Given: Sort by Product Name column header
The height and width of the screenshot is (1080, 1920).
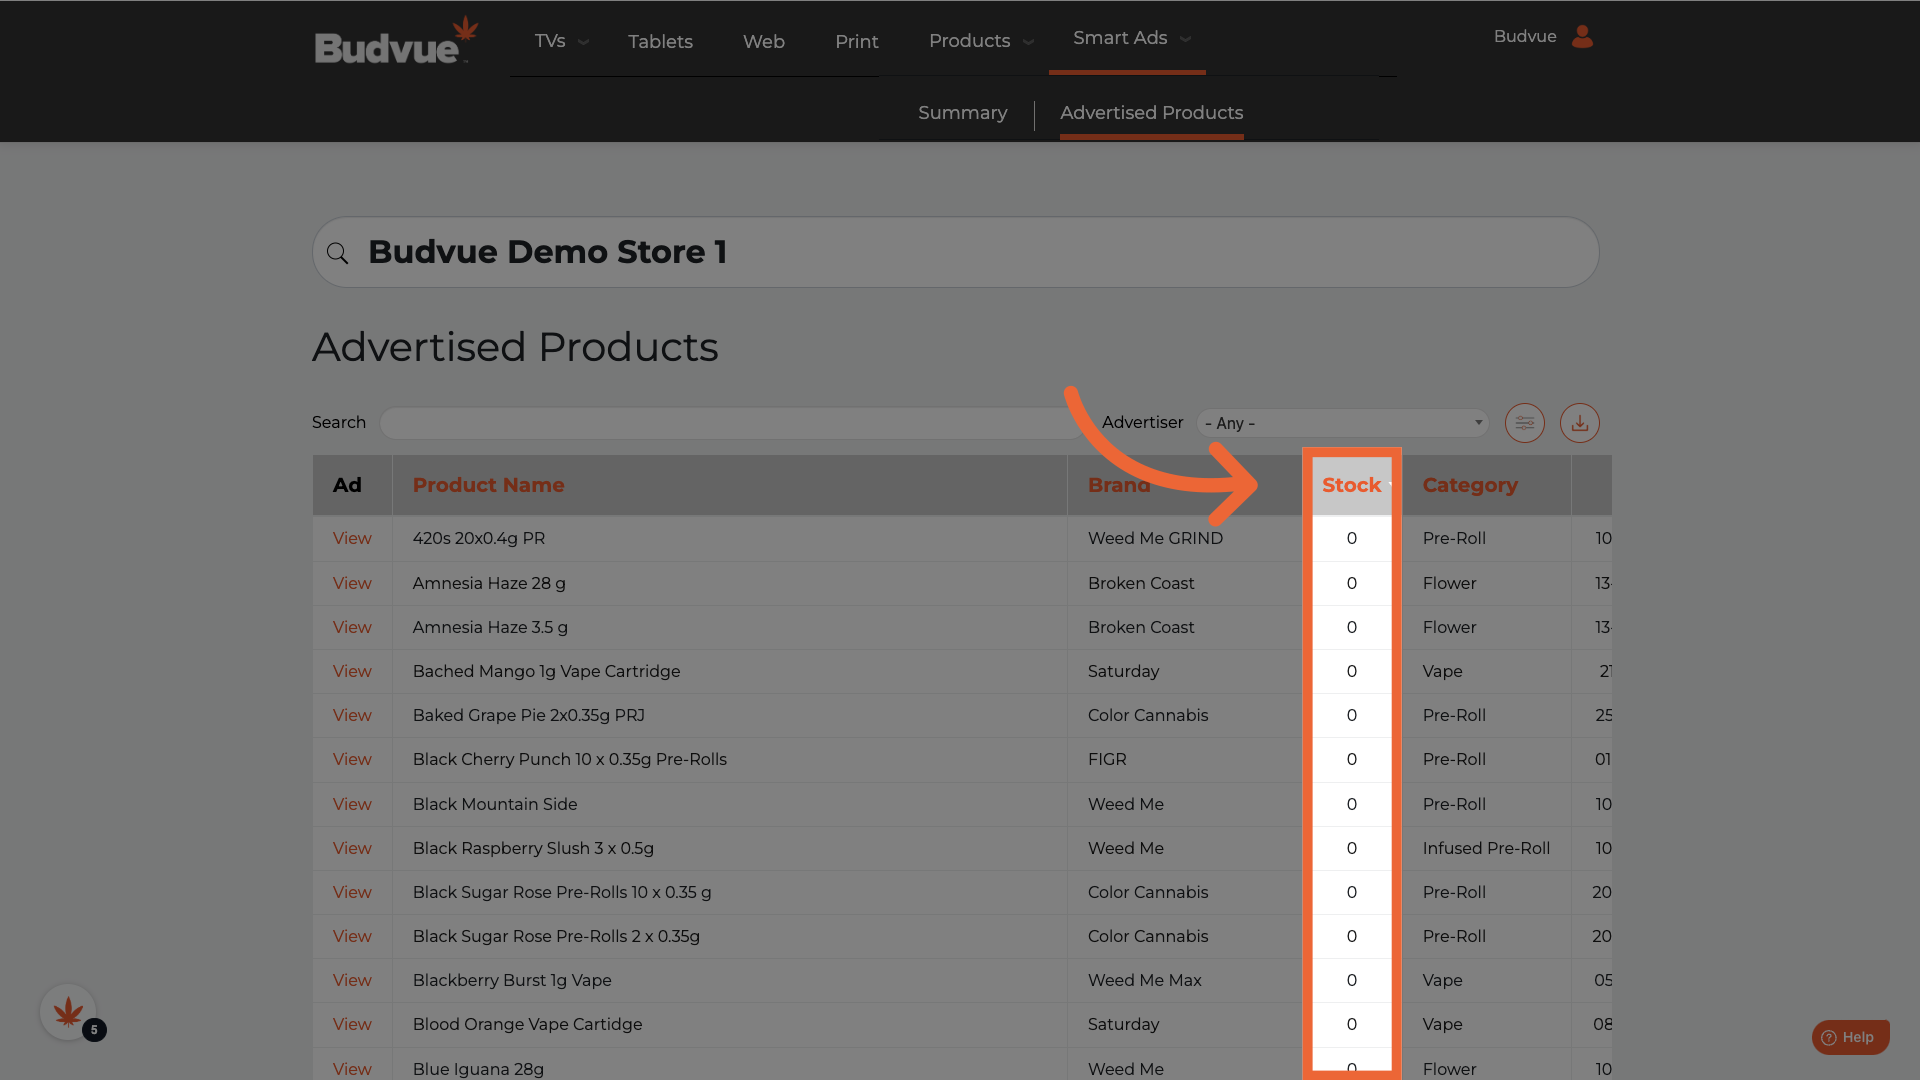Looking at the screenshot, I should coord(488,485).
